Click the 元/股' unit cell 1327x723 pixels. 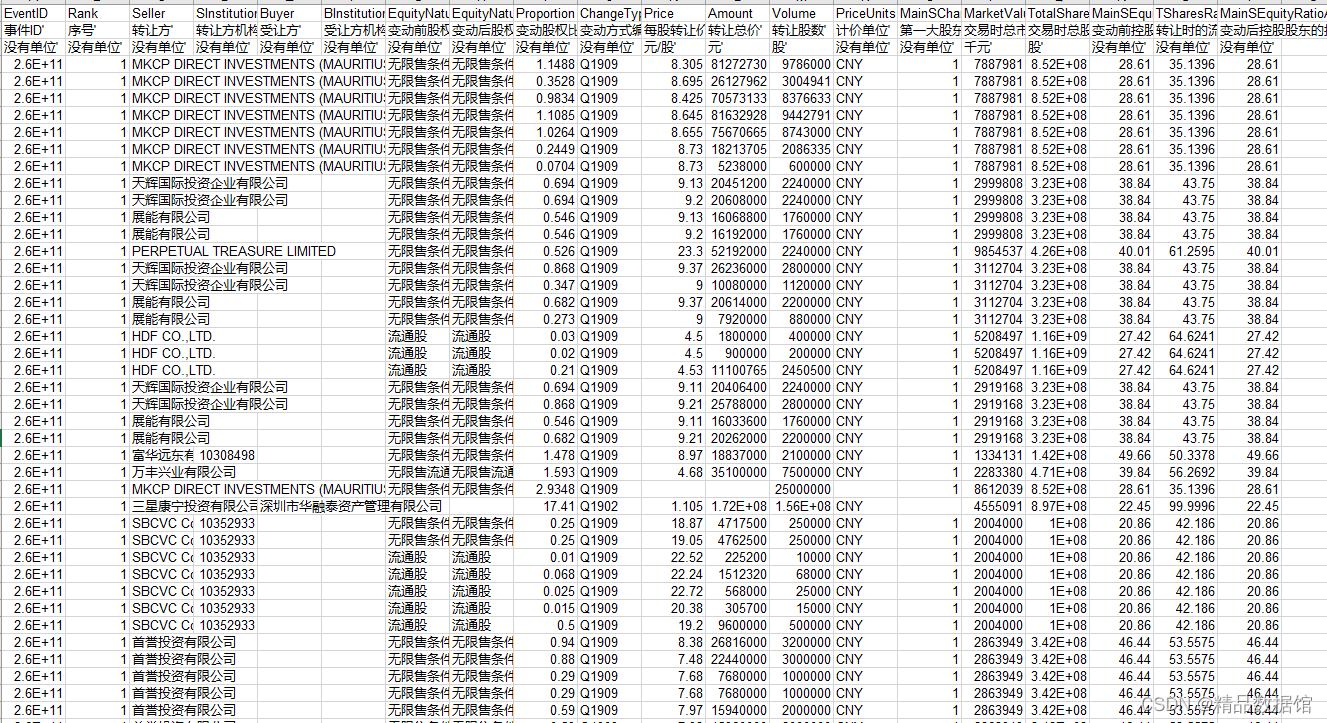pos(673,47)
